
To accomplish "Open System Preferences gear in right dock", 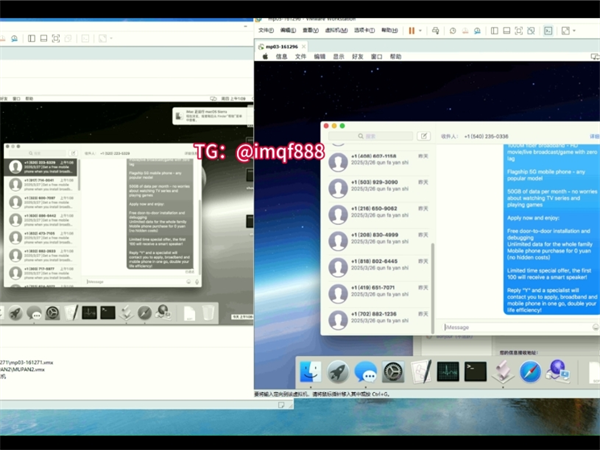I will coord(394,373).
